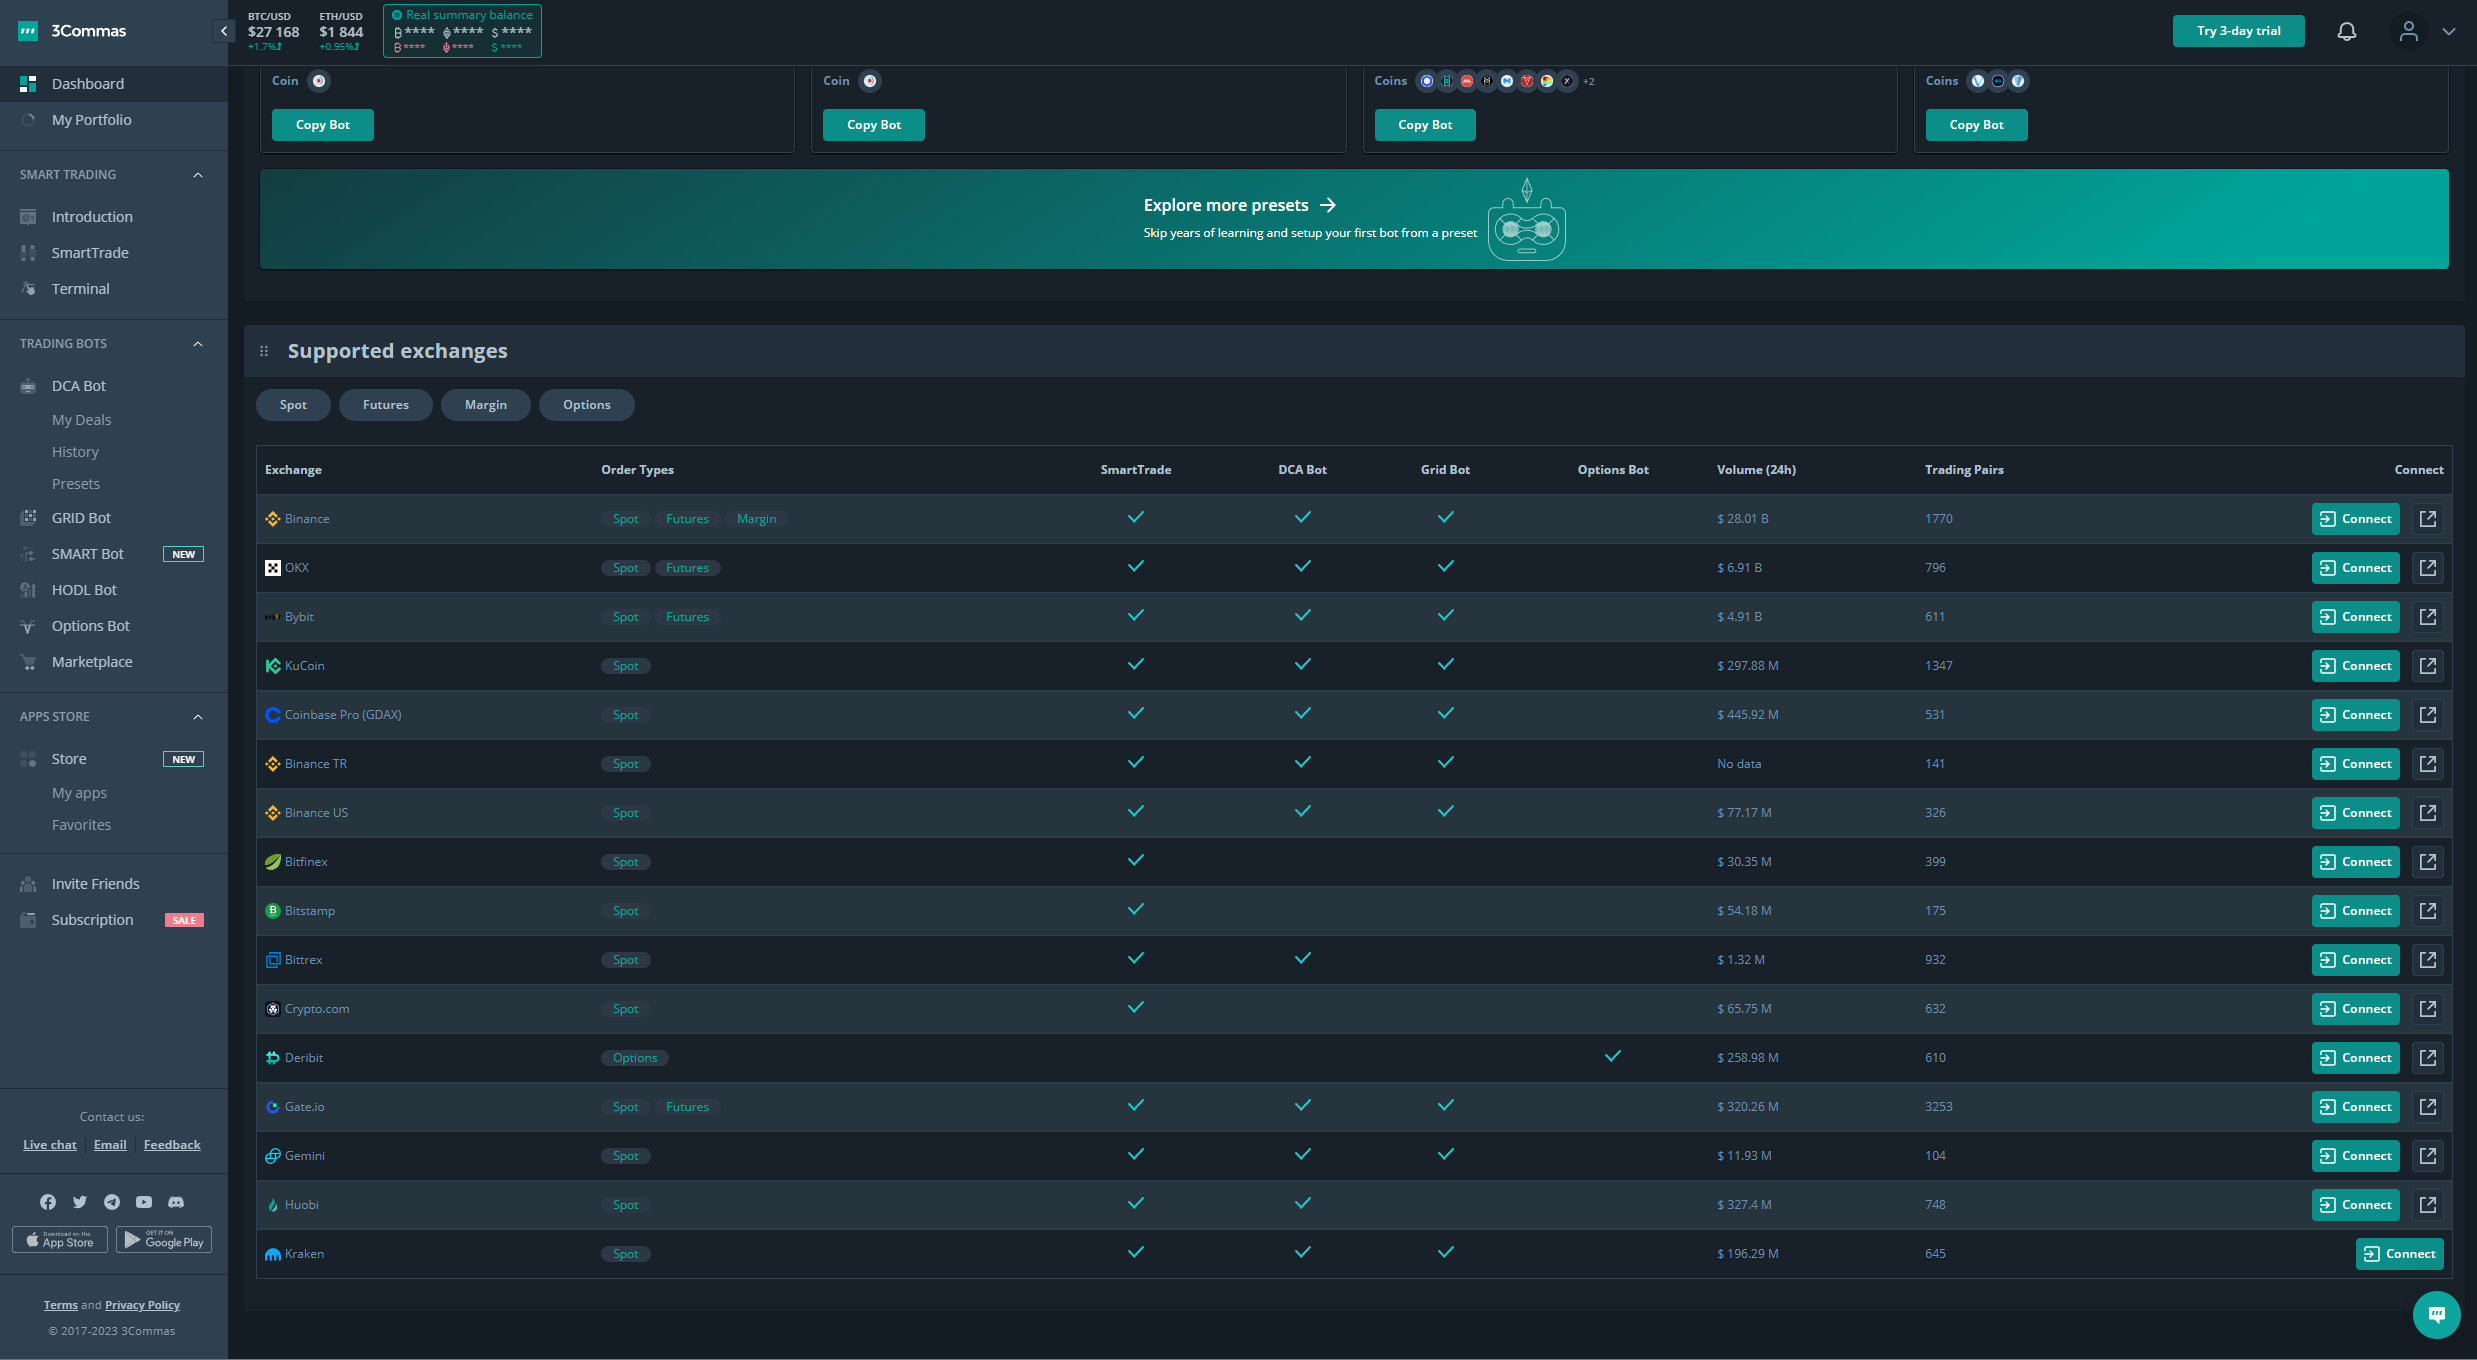The width and height of the screenshot is (2477, 1360).
Task: Click the Discord icon in sidebar
Action: 176,1202
